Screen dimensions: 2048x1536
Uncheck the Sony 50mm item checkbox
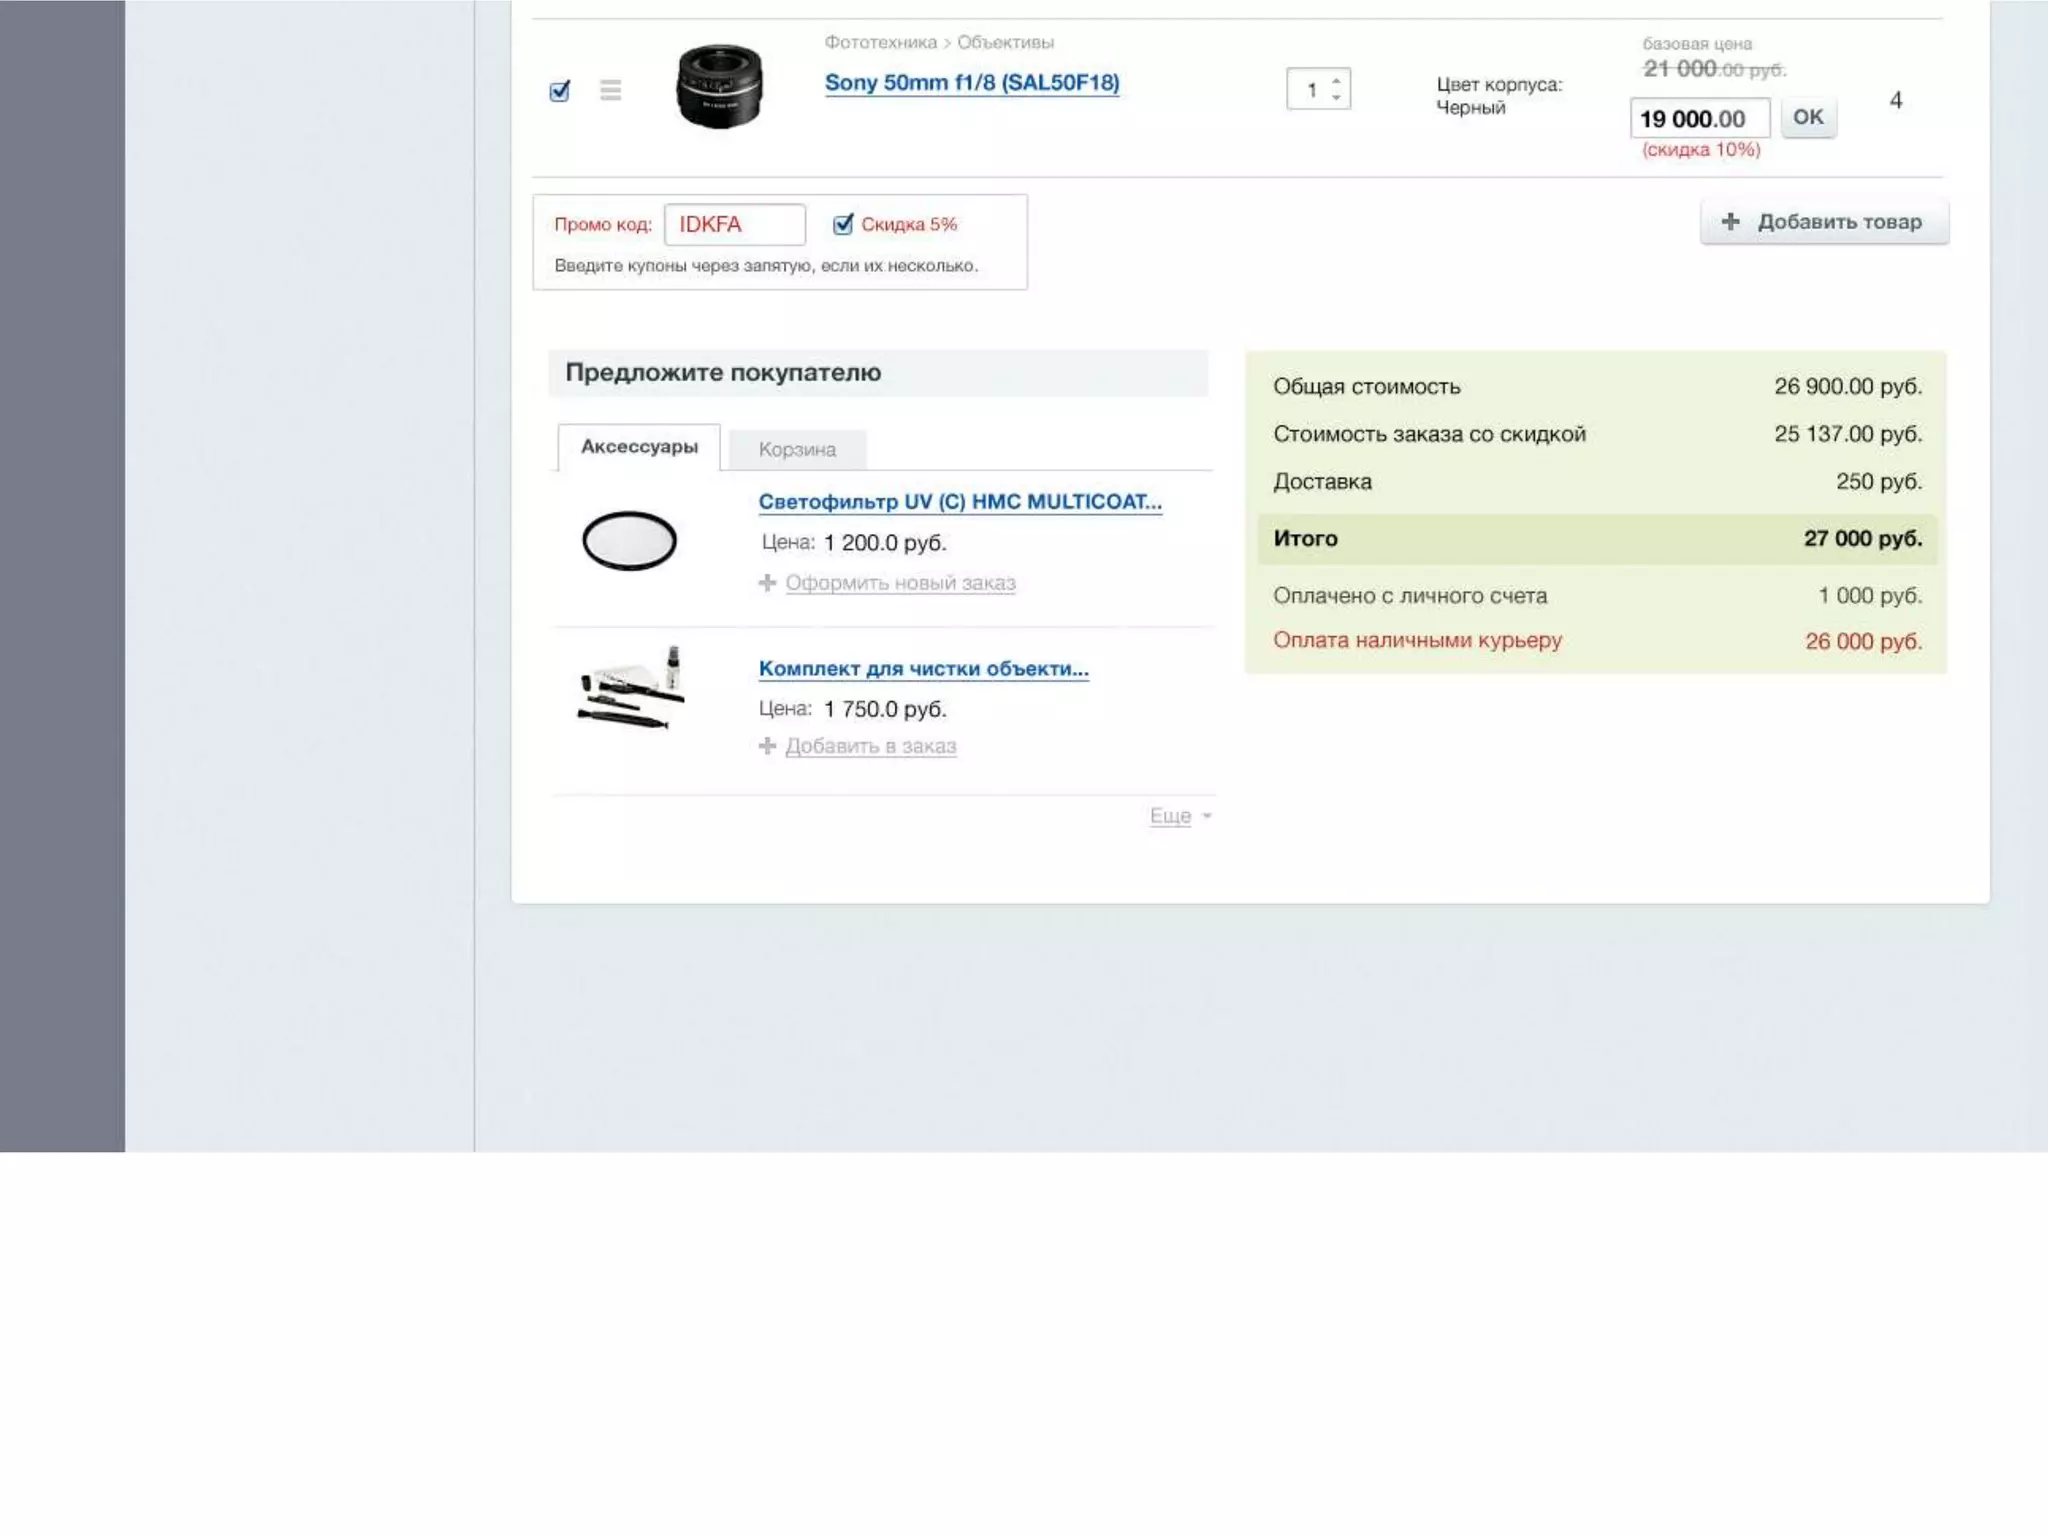click(x=560, y=91)
